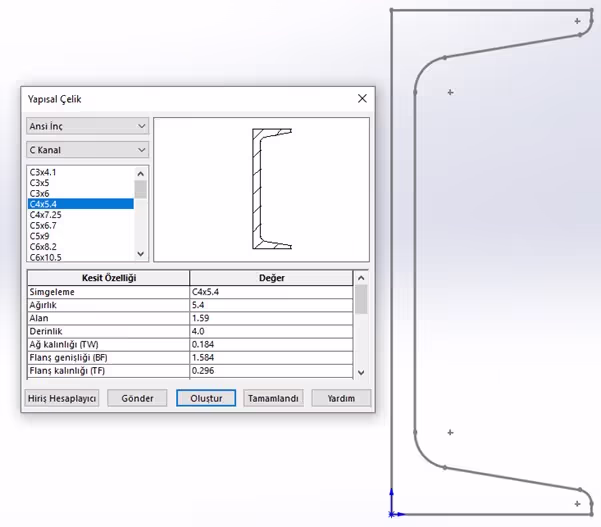601x527 pixels.
Task: Click the Derinlik property row label
Action: pyautogui.click(x=108, y=331)
